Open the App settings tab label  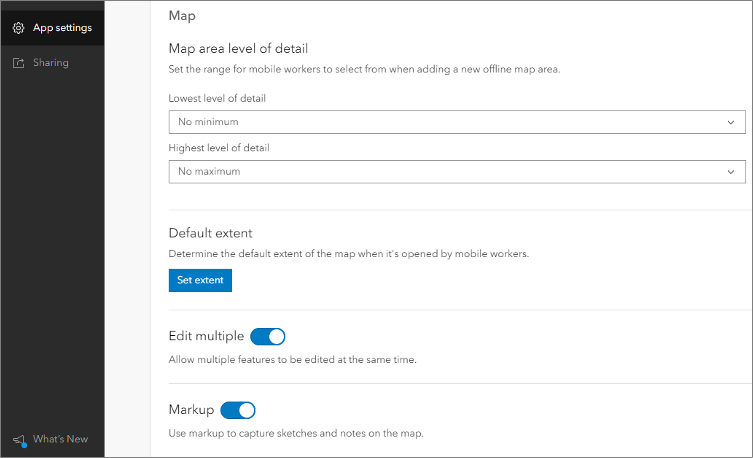pyautogui.click(x=62, y=28)
